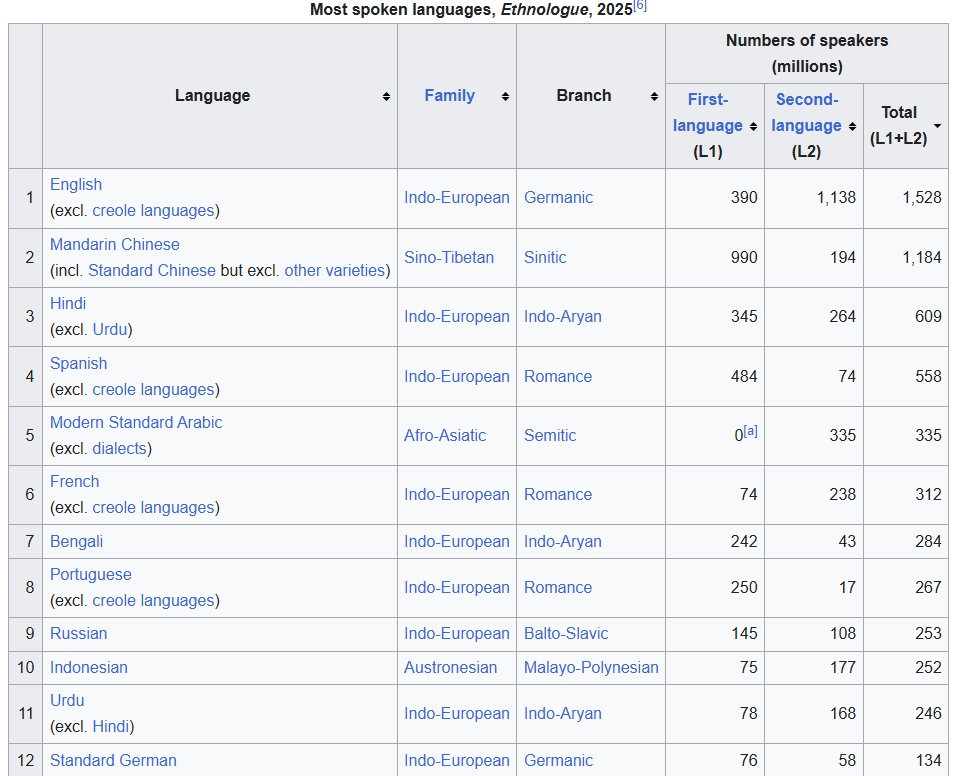Open Indo-European link in English row
Image resolution: width=971 pixels, height=776 pixels.
(457, 198)
